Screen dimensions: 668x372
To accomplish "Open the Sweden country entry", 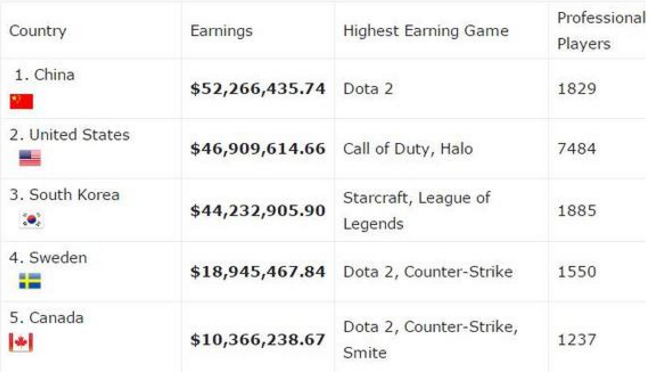I will click(48, 258).
